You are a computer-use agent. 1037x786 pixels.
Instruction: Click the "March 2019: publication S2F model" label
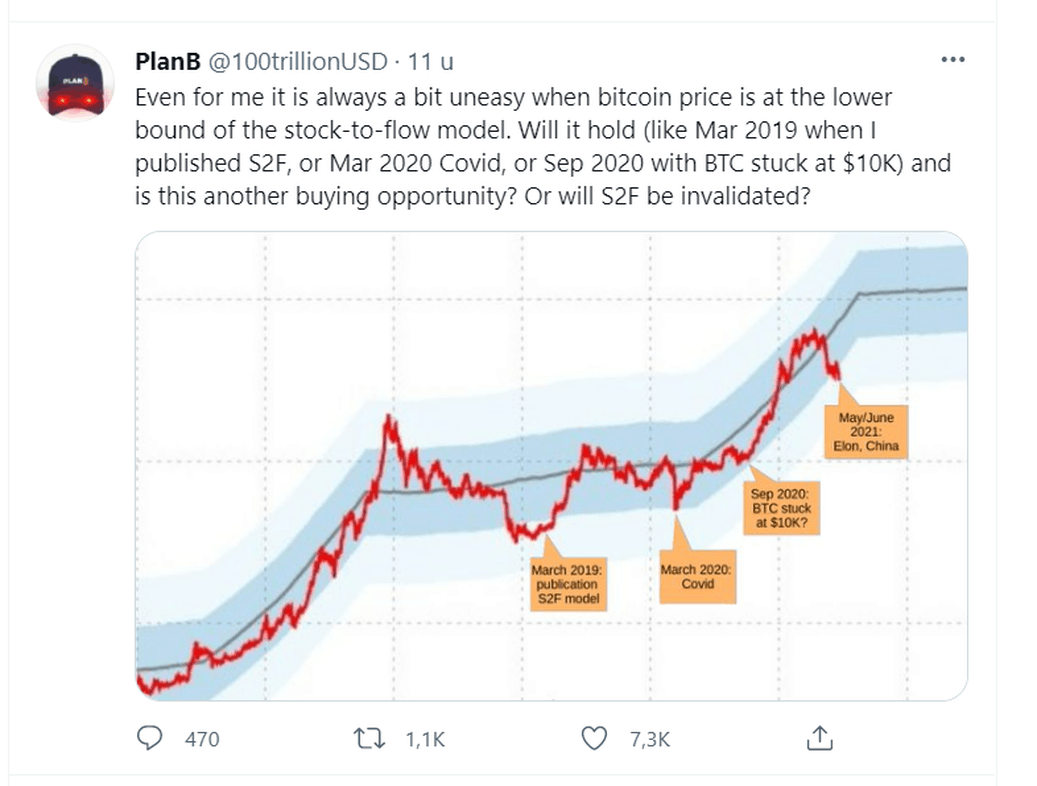[x=566, y=583]
